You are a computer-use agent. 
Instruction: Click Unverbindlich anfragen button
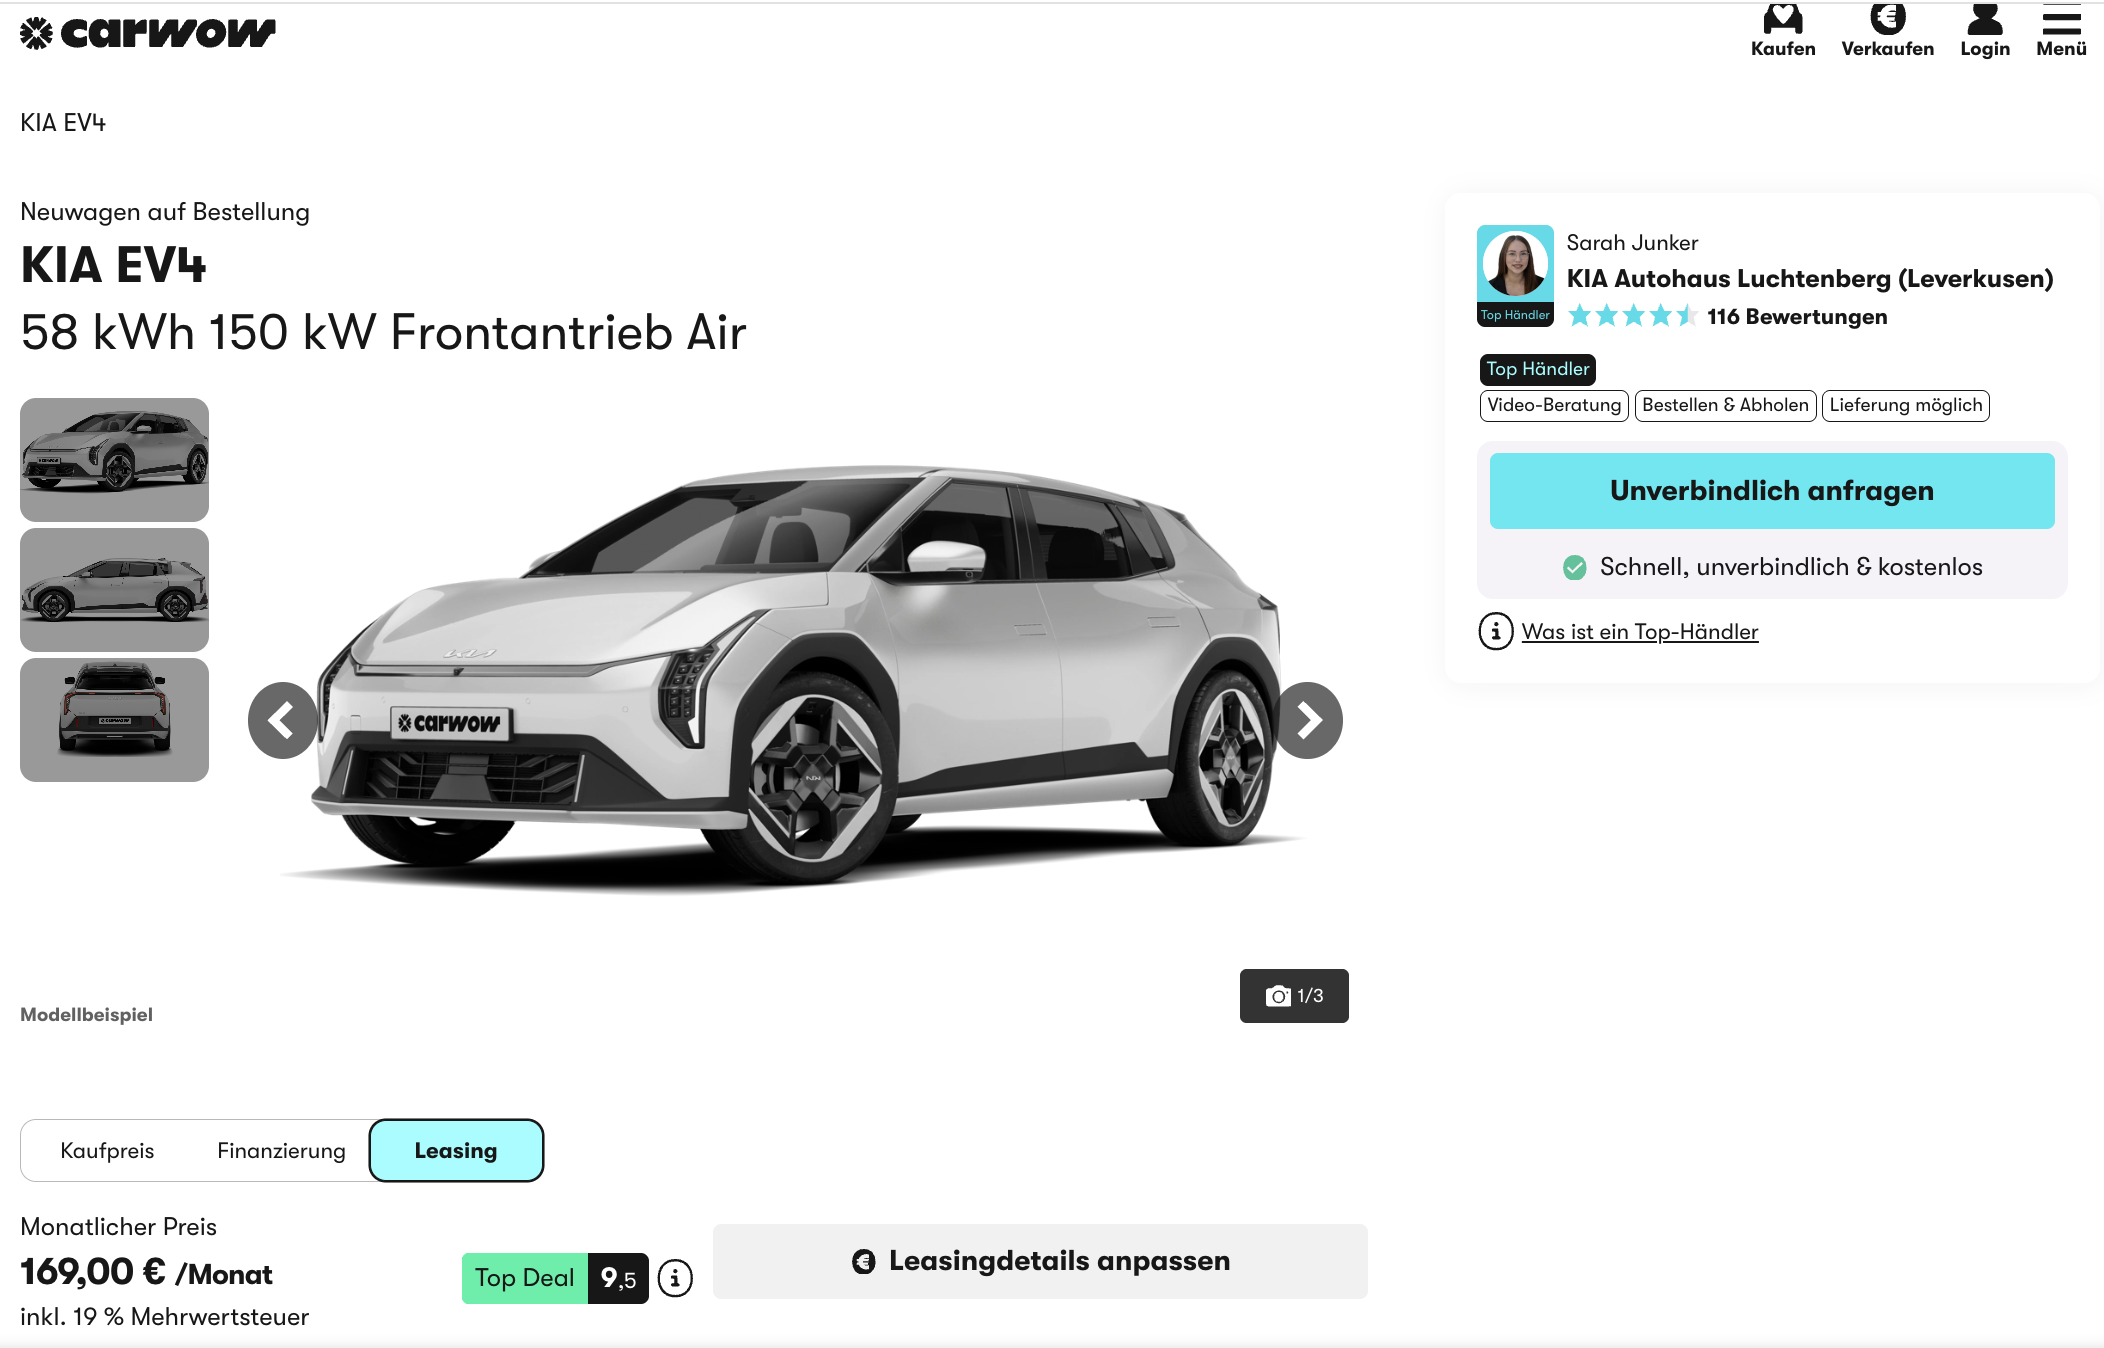coord(1772,491)
